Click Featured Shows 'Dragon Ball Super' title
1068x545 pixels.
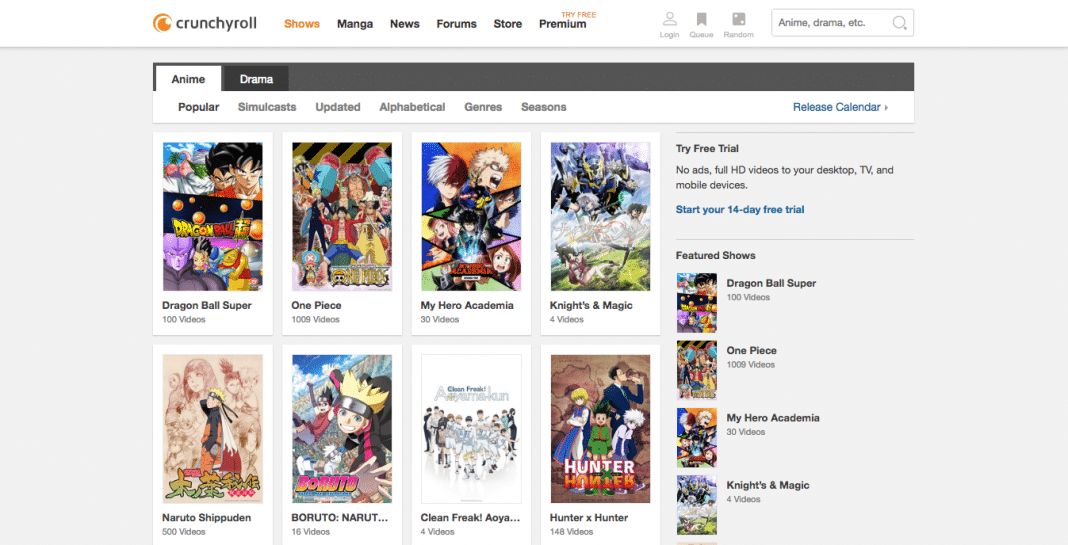[771, 283]
